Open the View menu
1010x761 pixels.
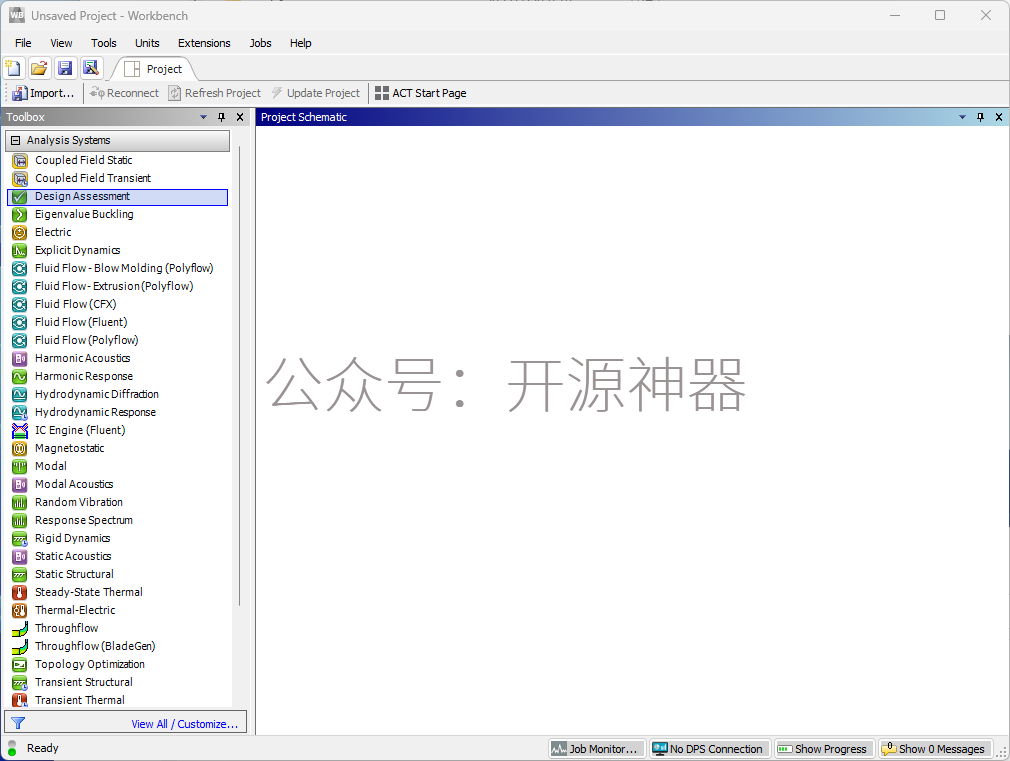tap(61, 43)
